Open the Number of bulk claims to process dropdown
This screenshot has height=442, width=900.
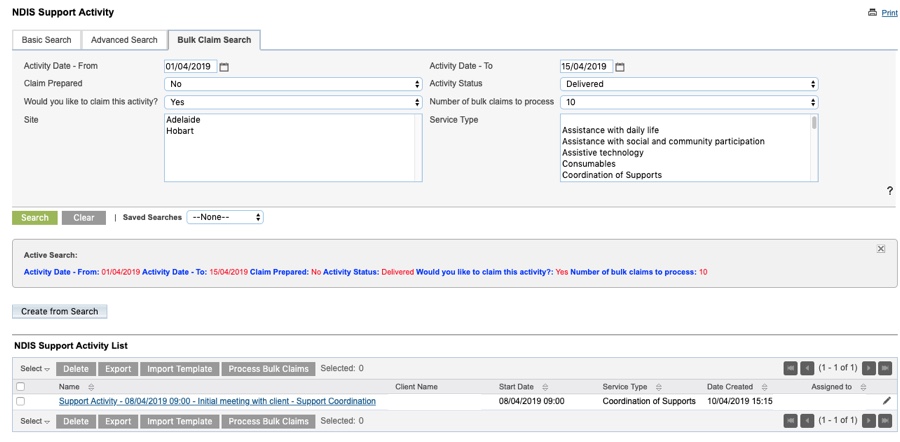pos(689,102)
